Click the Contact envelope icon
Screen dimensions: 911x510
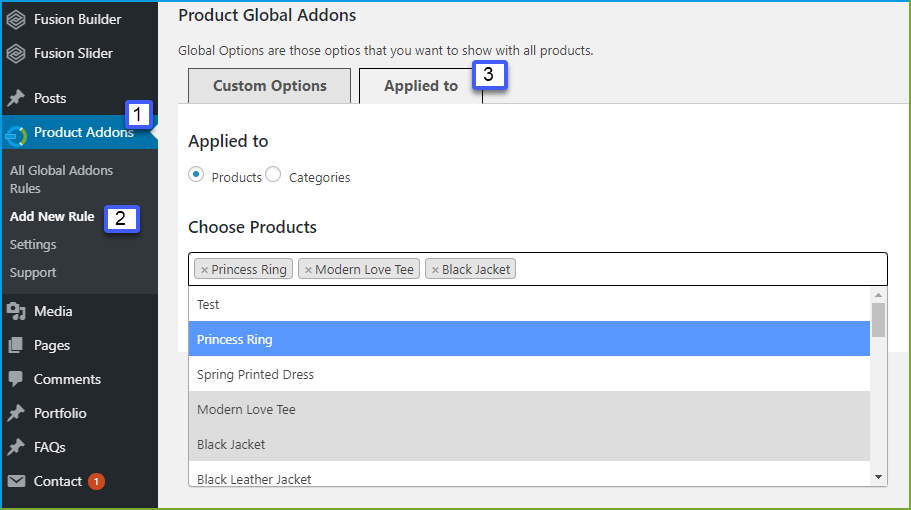16,481
